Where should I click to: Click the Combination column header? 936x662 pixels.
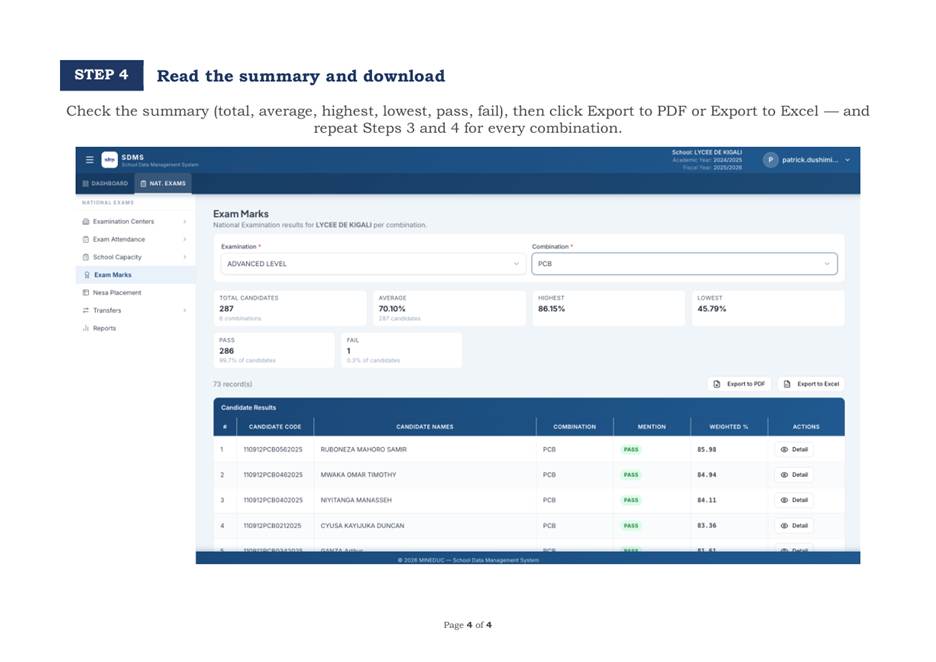tap(574, 427)
